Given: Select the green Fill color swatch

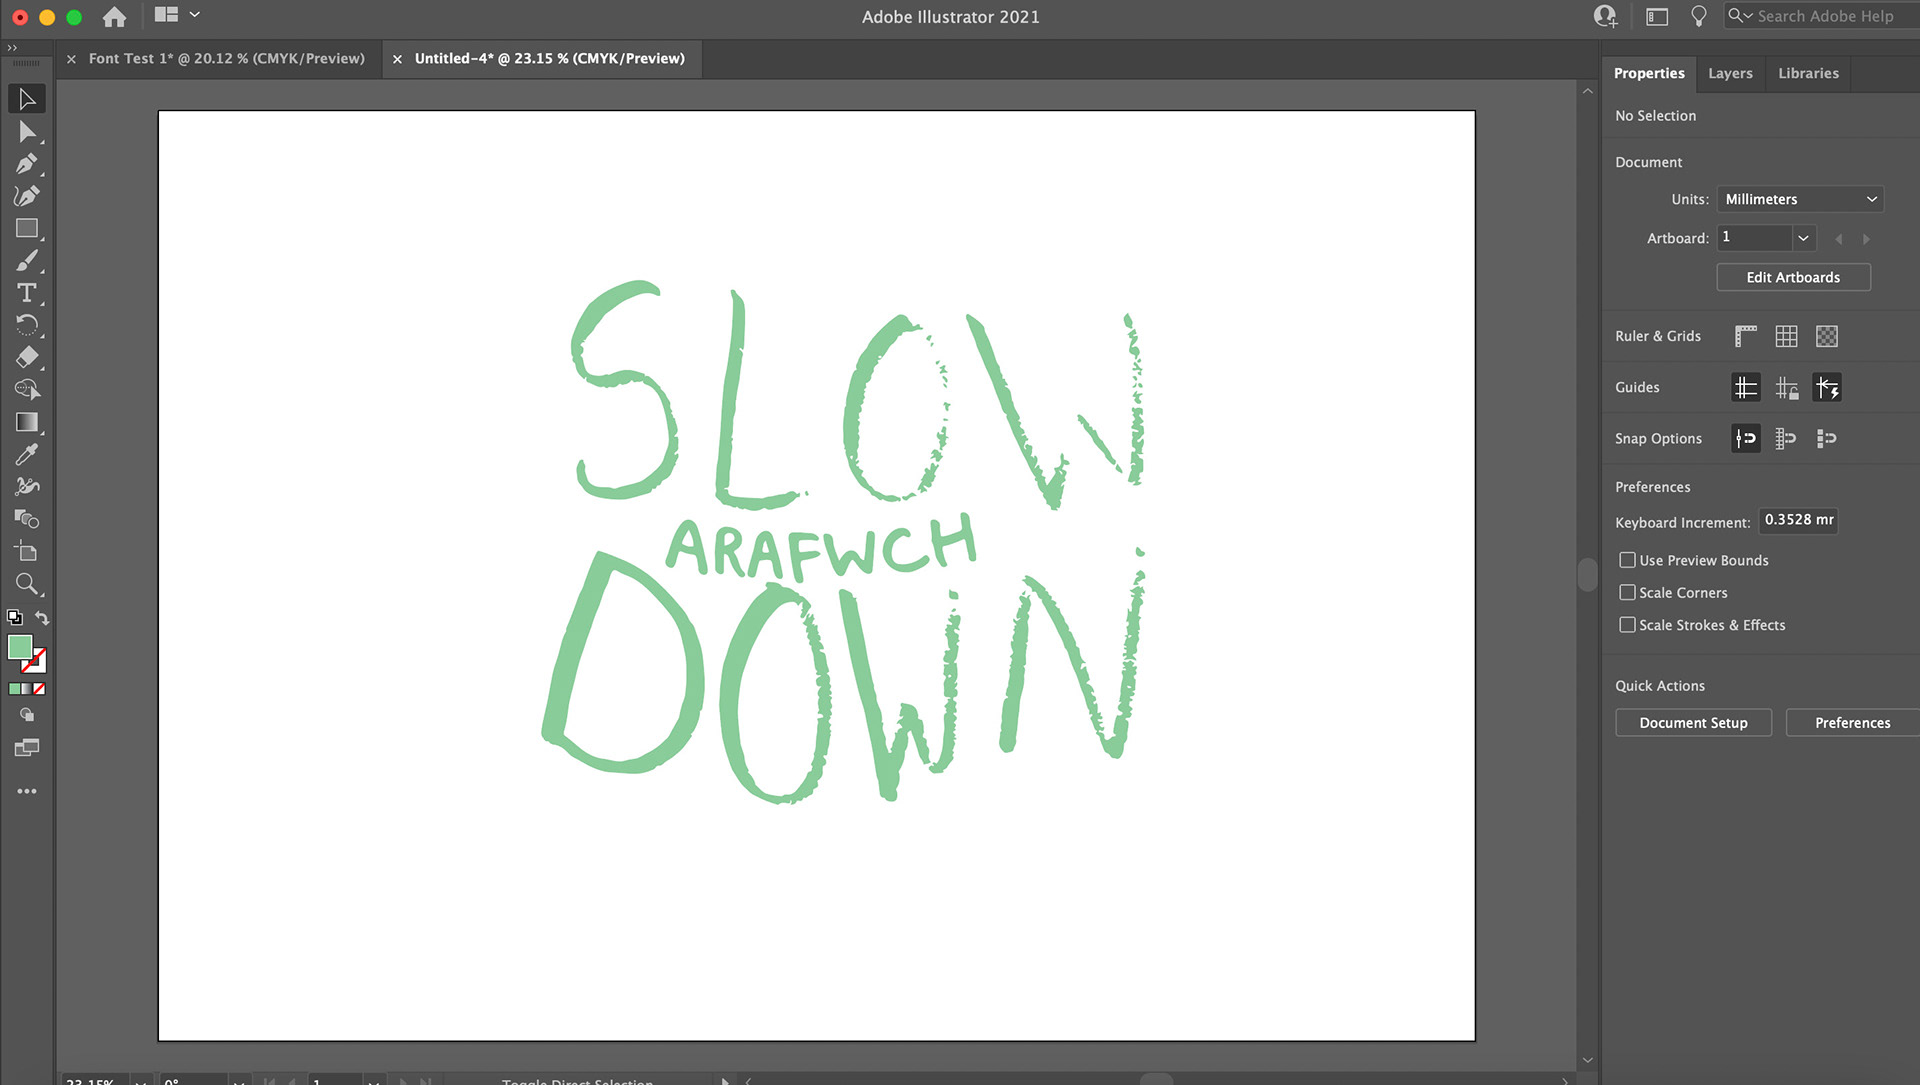Looking at the screenshot, I should tap(20, 647).
